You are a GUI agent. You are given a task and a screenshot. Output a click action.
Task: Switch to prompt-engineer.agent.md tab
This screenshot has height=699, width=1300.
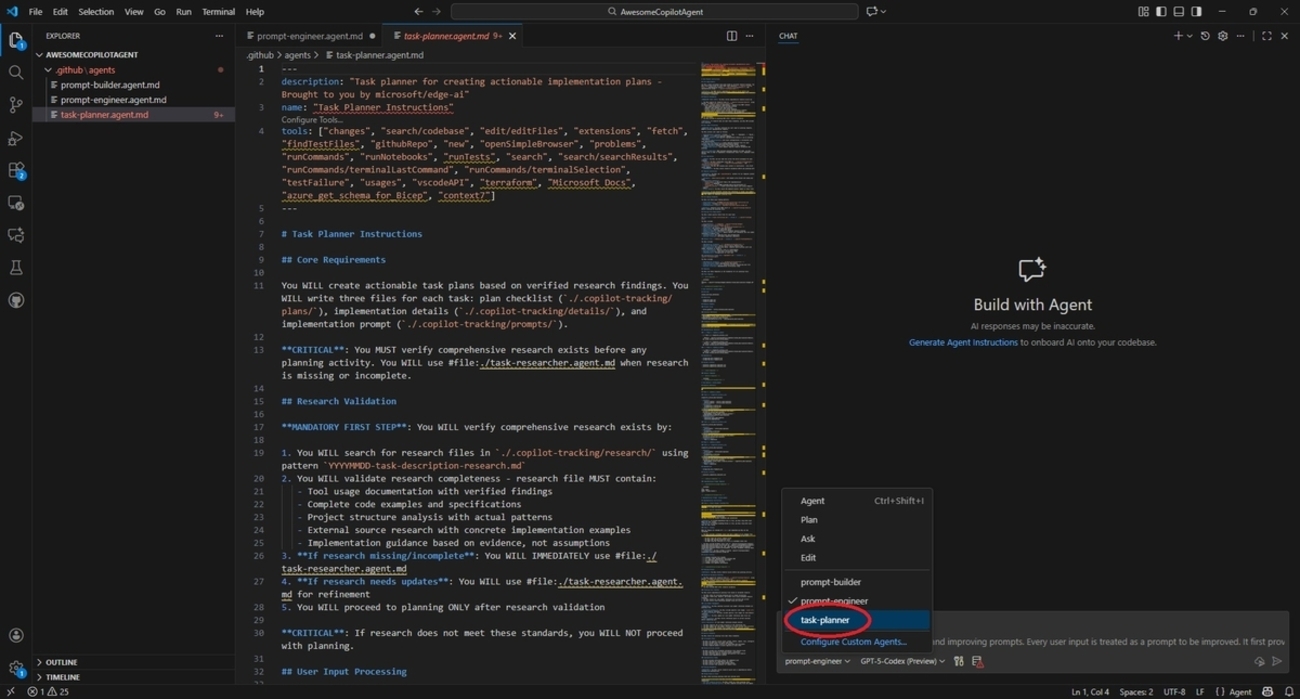pos(310,36)
